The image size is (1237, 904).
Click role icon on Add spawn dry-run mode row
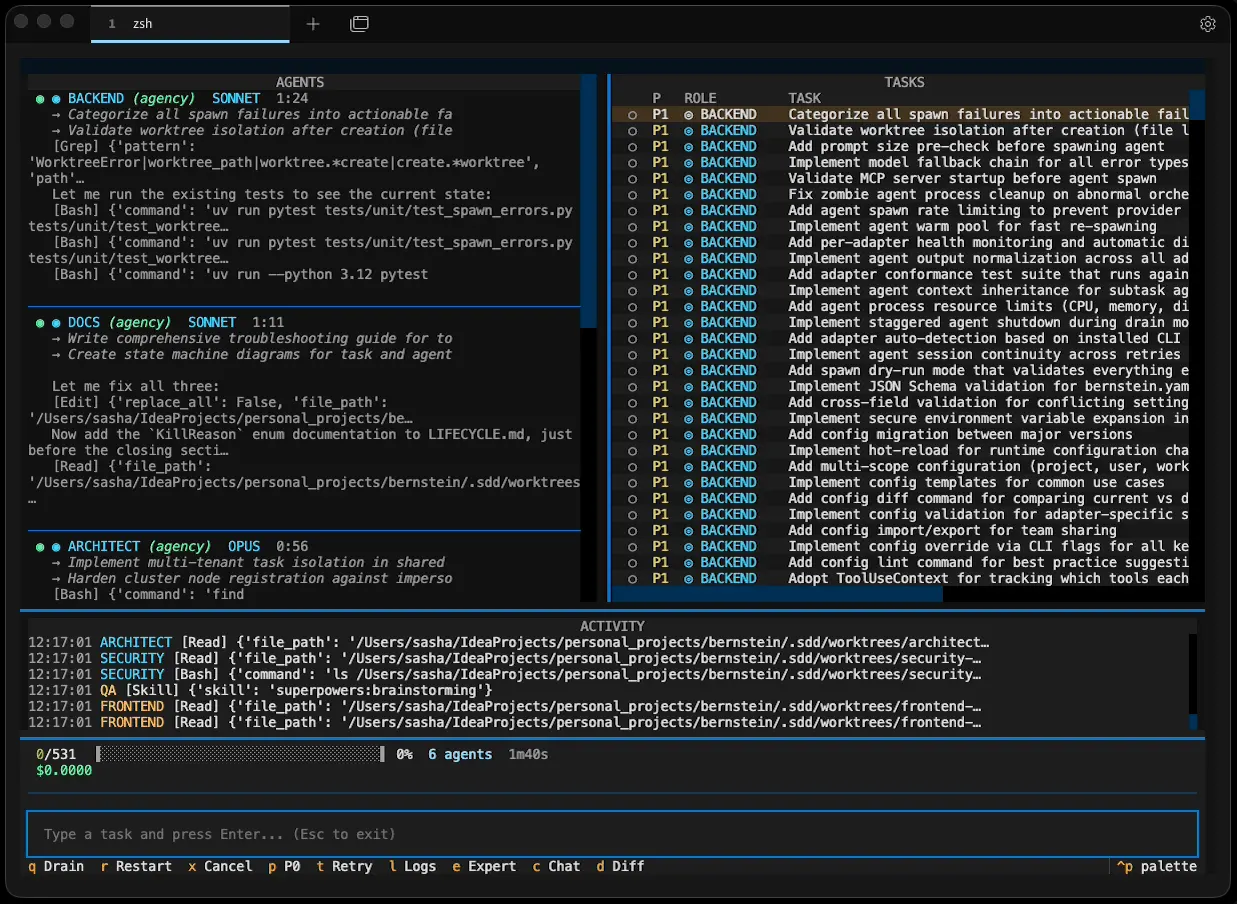tap(689, 371)
